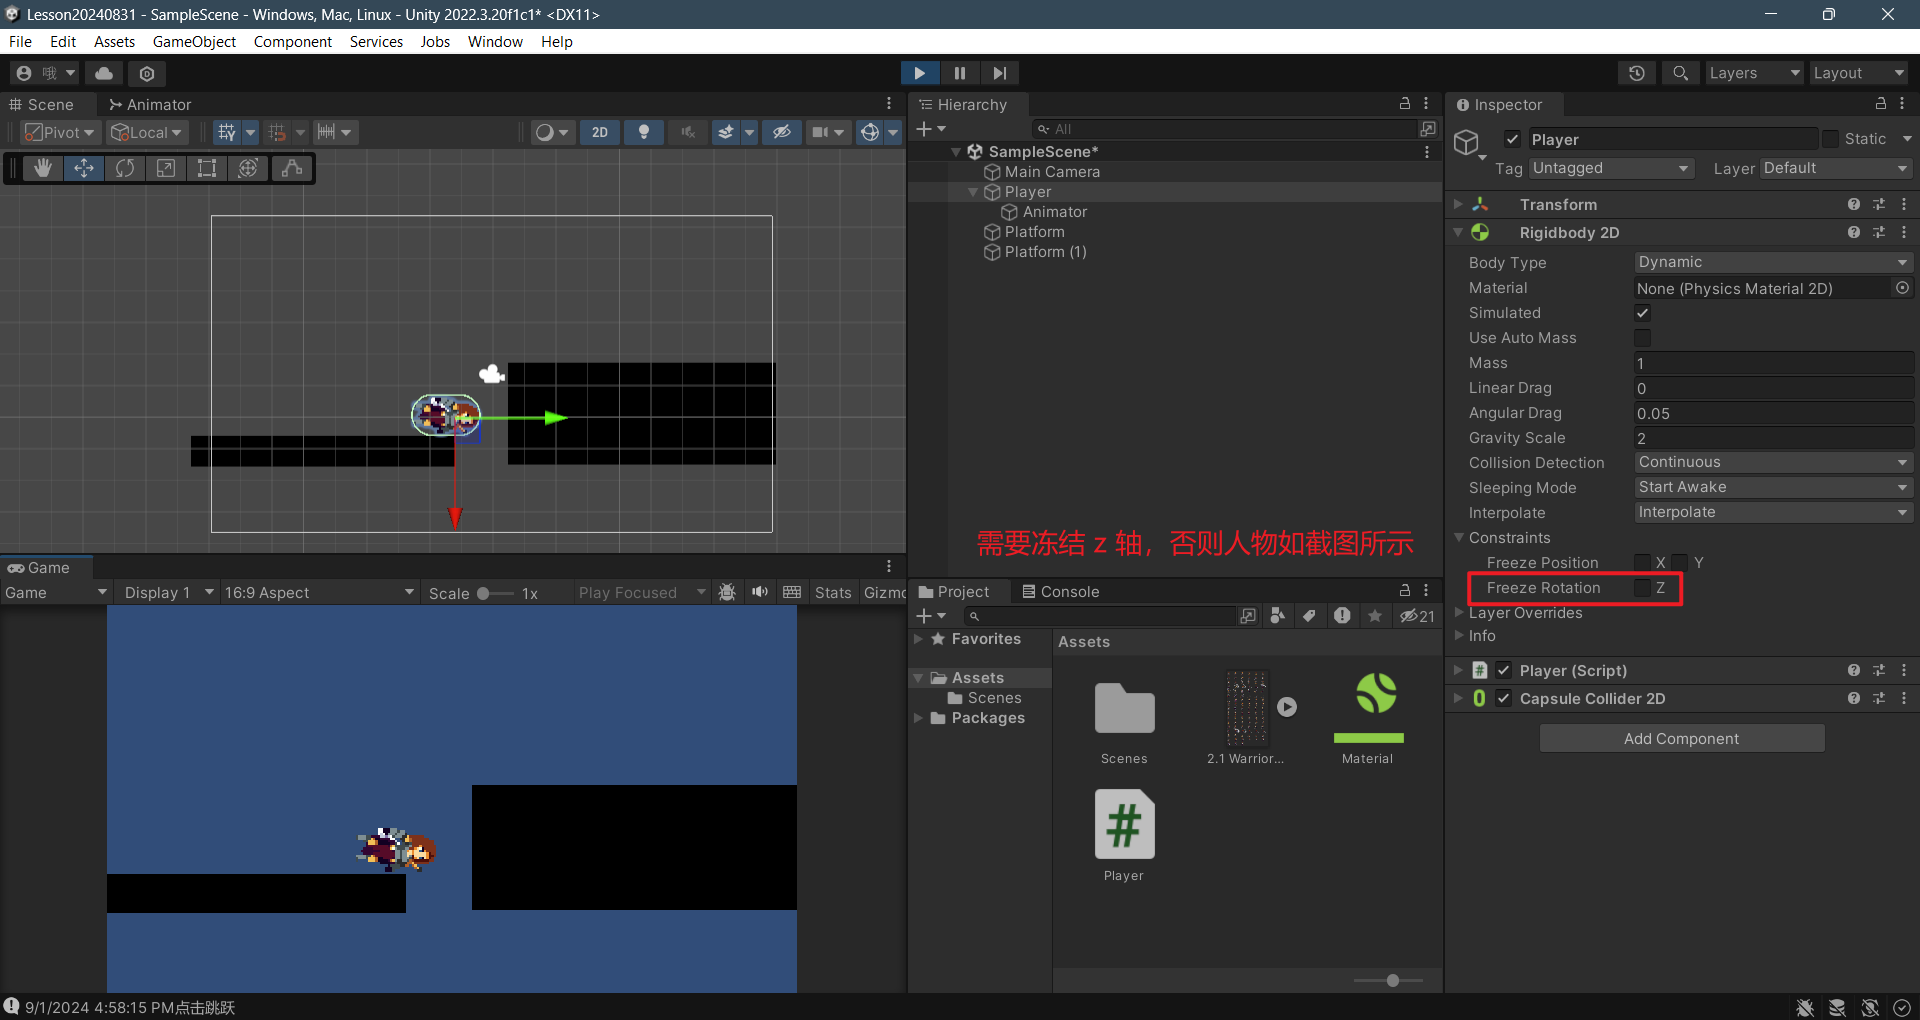Viewport: 1920px width, 1020px height.
Task: Uncheck the Simulated checkbox
Action: 1642,313
